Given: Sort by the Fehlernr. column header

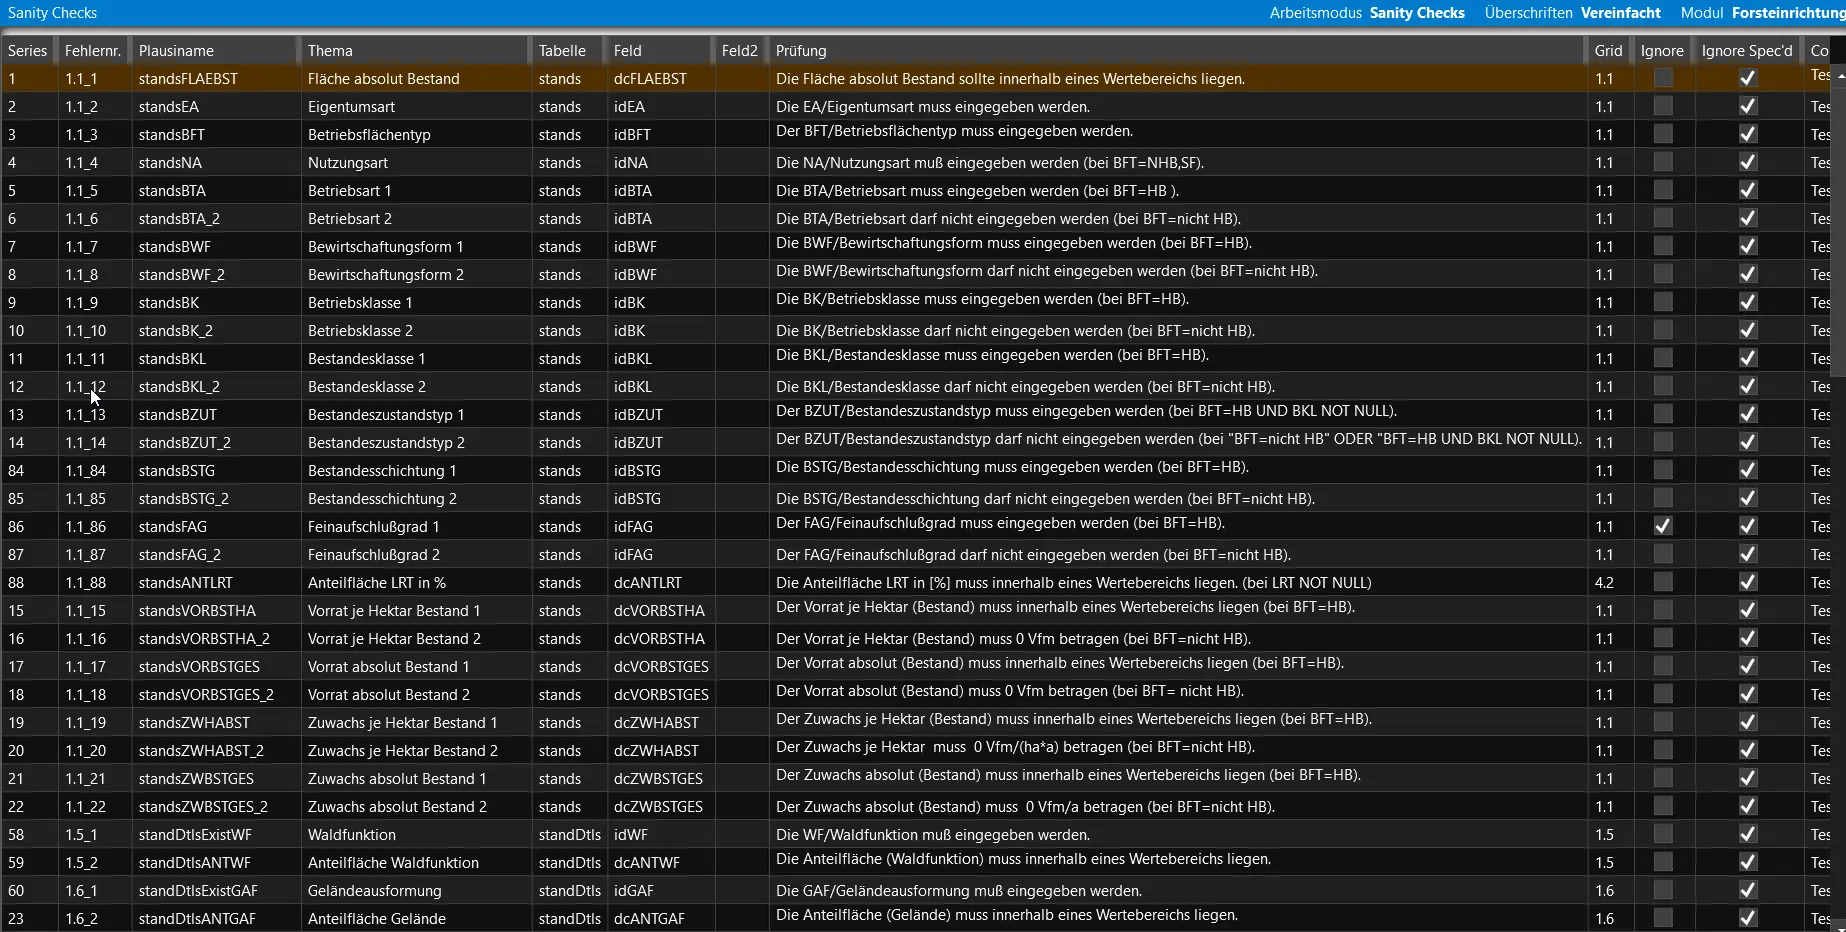Looking at the screenshot, I should pos(93,51).
